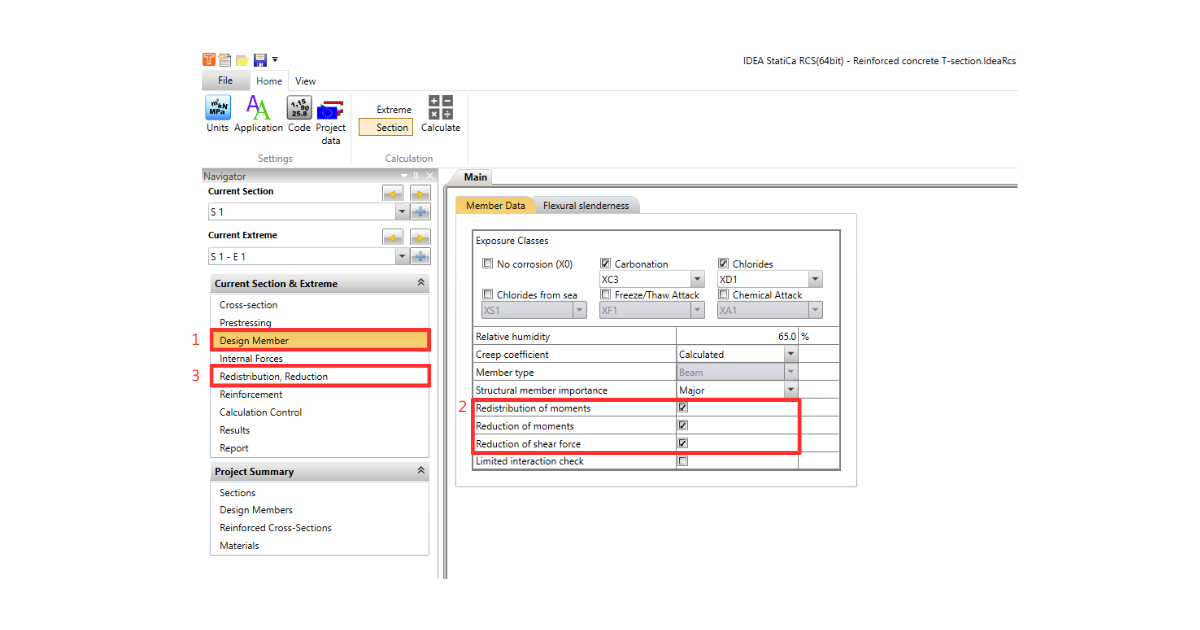Open Structural member importance dropdown
Image resolution: width=1200 pixels, height=630 pixels.
click(790, 390)
